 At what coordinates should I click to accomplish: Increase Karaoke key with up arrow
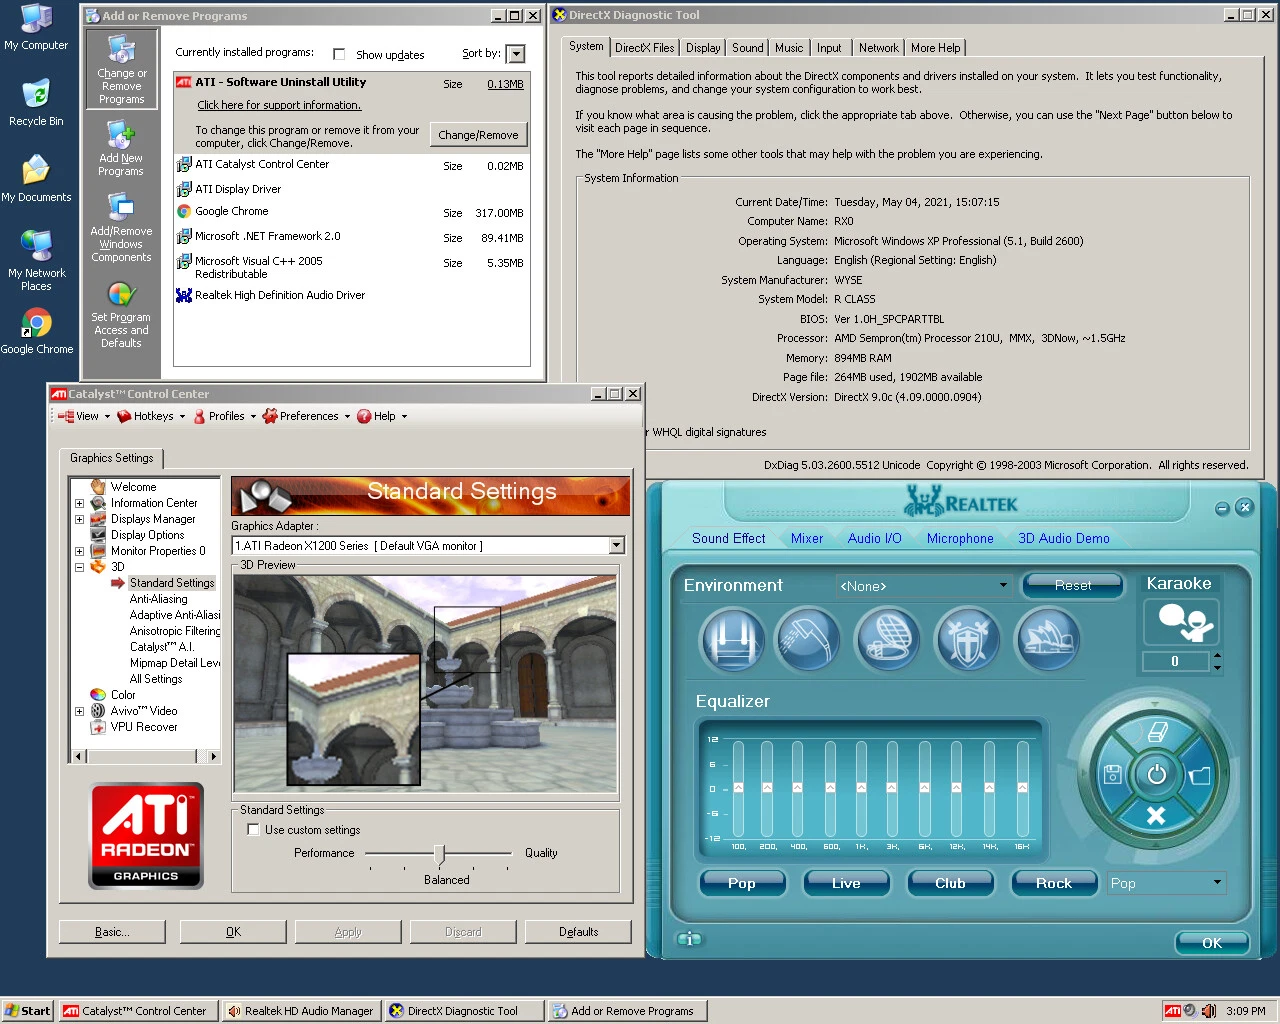click(x=1217, y=656)
